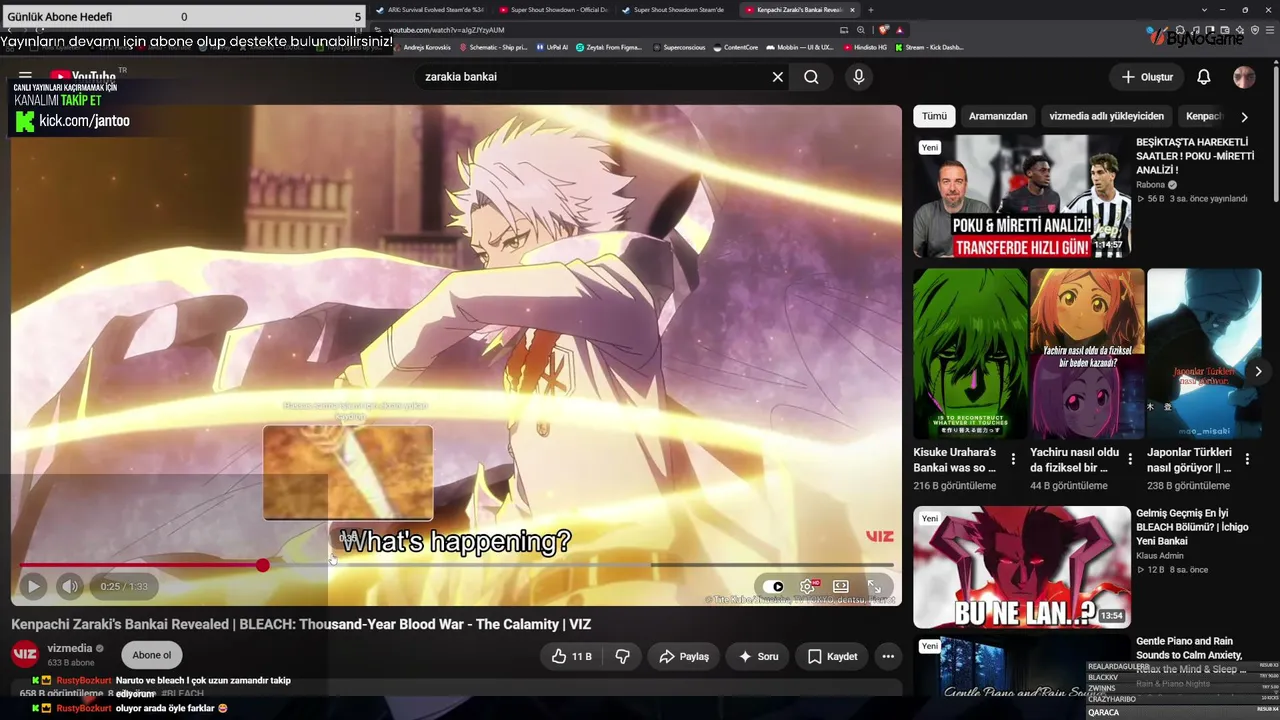Open the notifications bell
This screenshot has height=720, width=1280.
[1204, 77]
